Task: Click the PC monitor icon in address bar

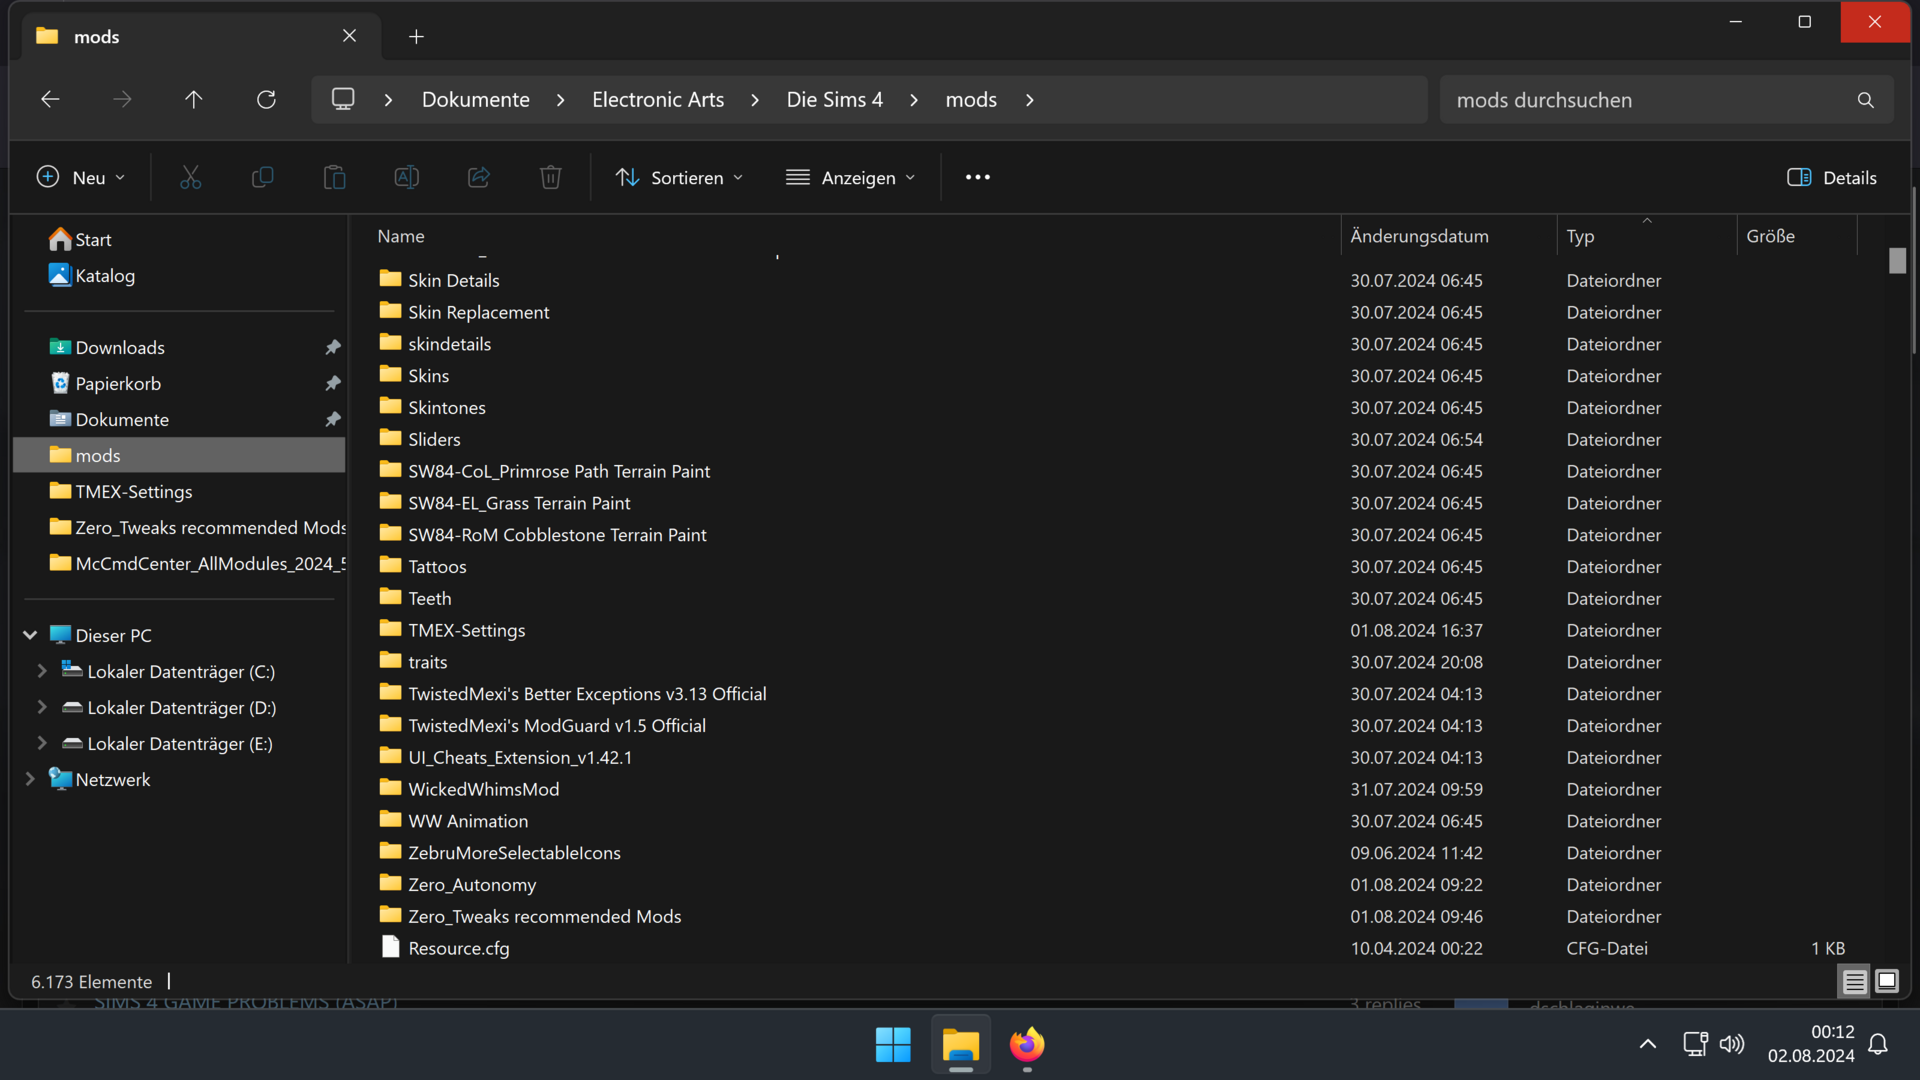Action: tap(343, 99)
